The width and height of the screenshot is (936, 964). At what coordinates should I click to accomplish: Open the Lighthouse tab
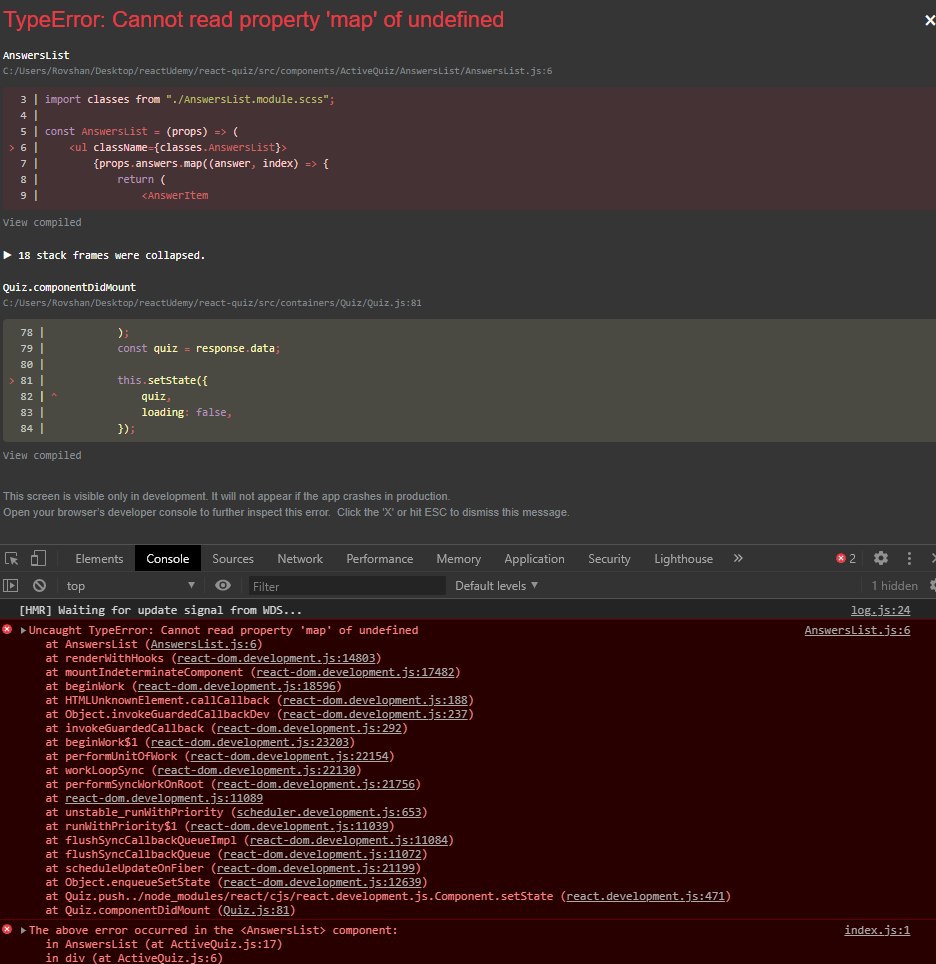click(683, 558)
